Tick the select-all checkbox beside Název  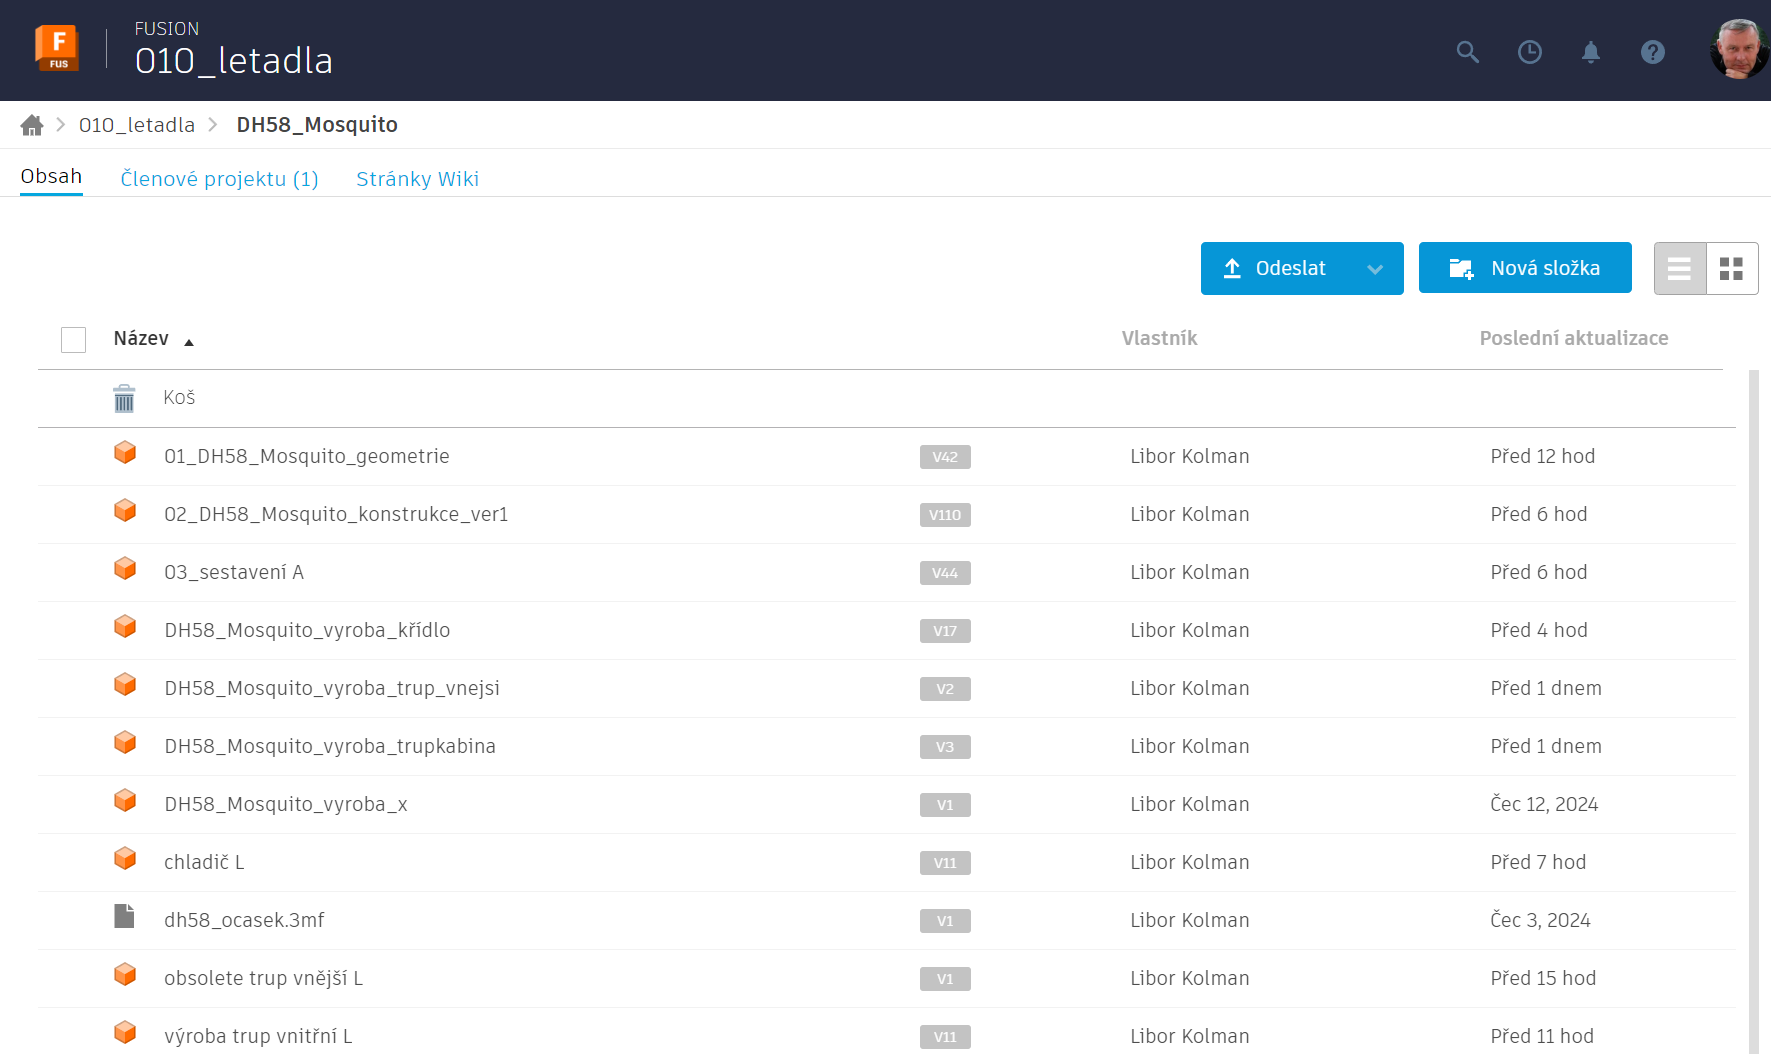(x=73, y=340)
